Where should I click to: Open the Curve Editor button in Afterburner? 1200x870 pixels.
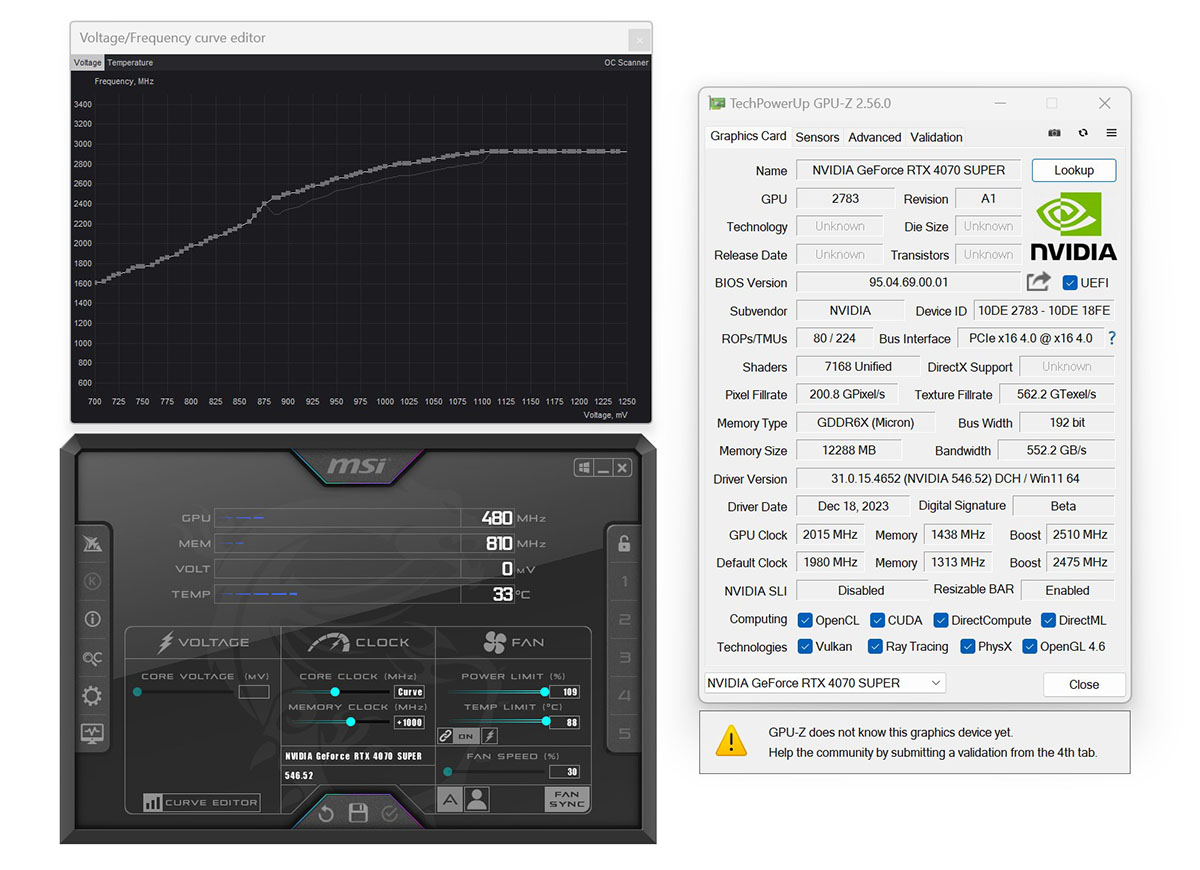tap(201, 802)
